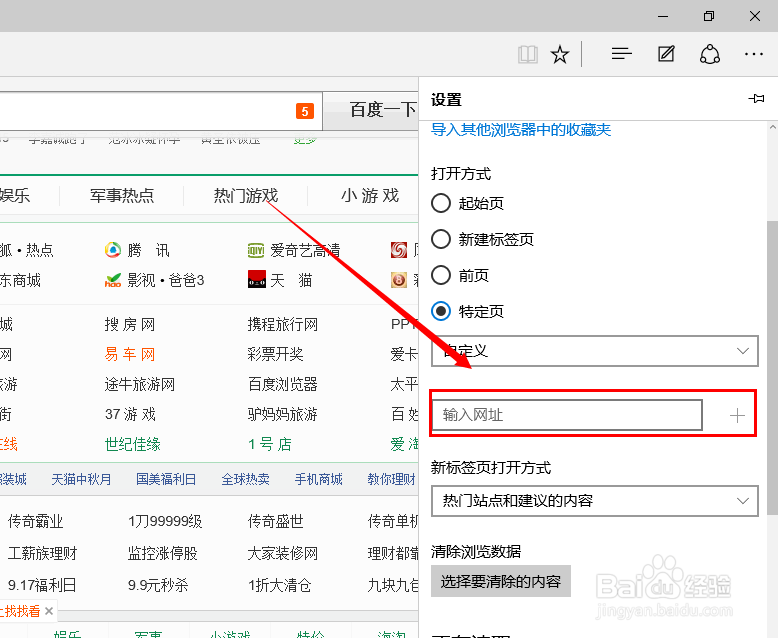Screen dimensions: 778x638
Task: Make a Web Note pen icon
Action: click(666, 54)
